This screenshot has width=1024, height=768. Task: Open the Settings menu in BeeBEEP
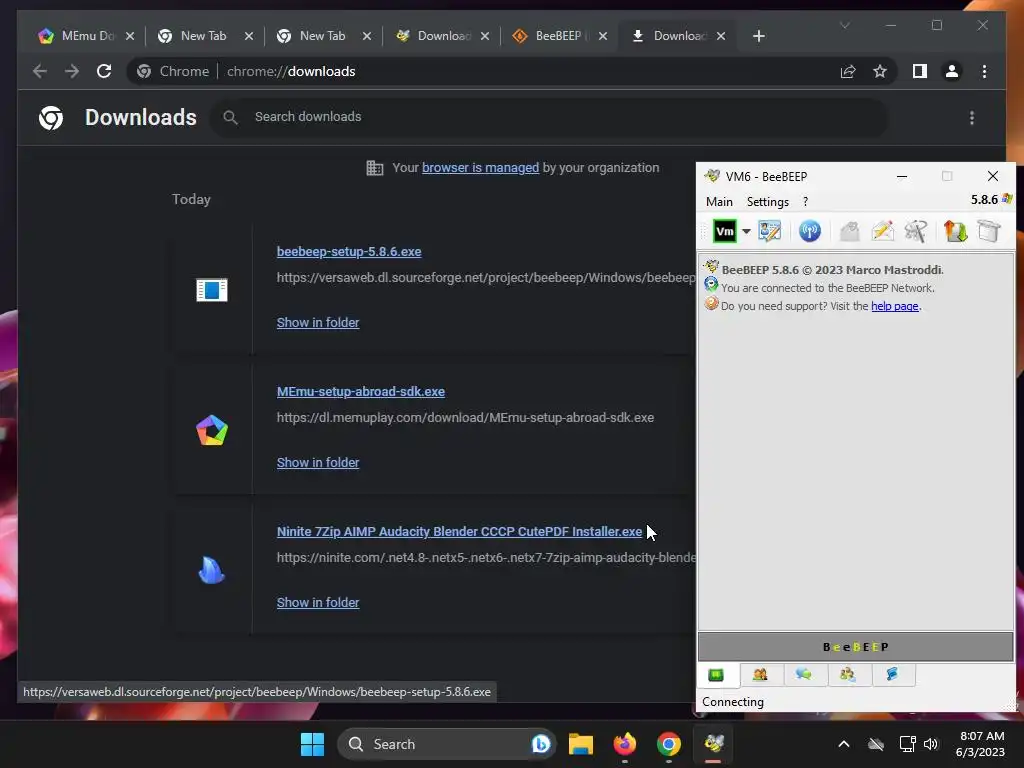(767, 202)
